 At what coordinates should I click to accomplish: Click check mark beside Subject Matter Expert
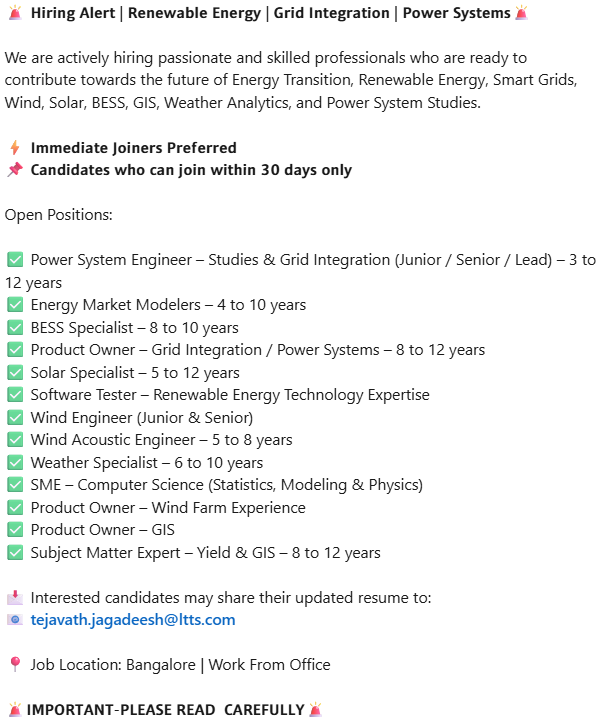pyautogui.click(x=15, y=552)
